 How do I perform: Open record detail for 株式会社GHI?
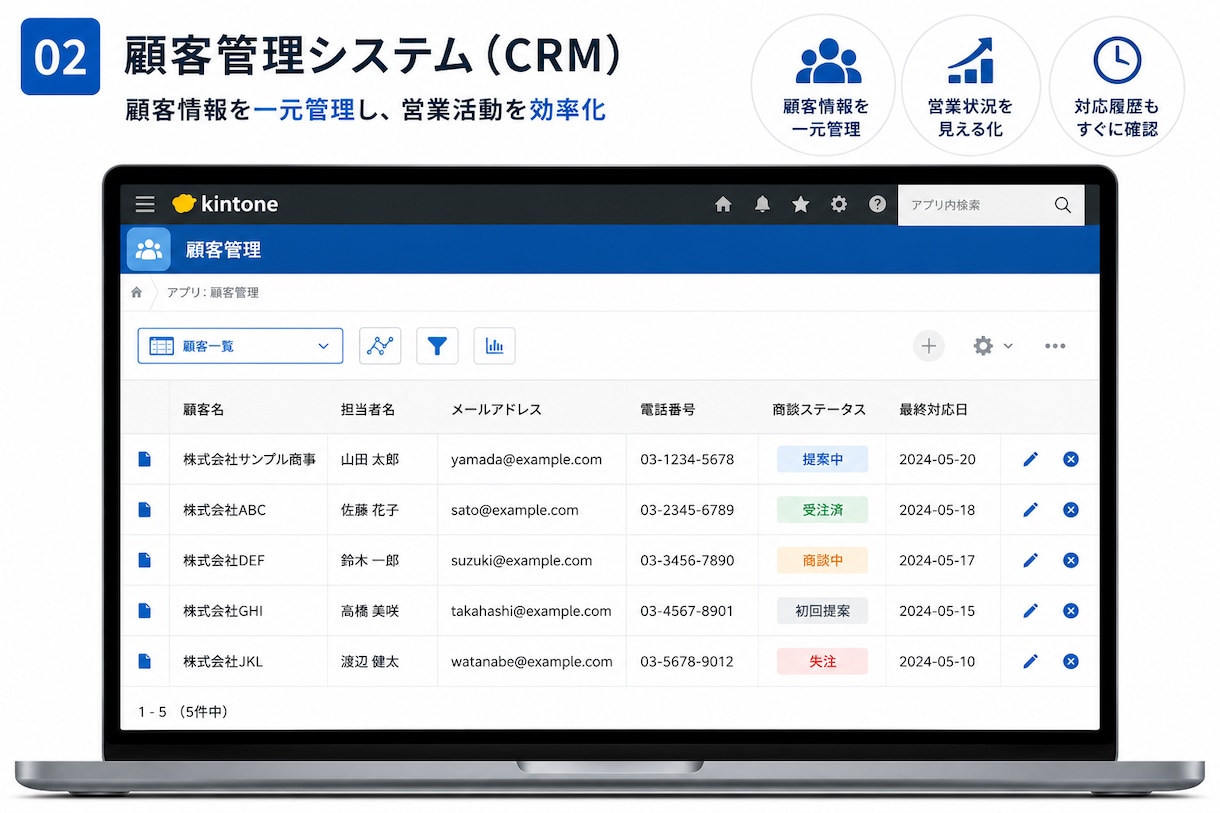pos(144,611)
